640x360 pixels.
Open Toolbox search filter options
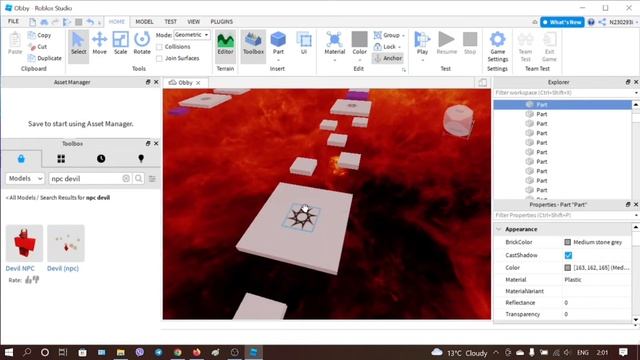pos(152,179)
